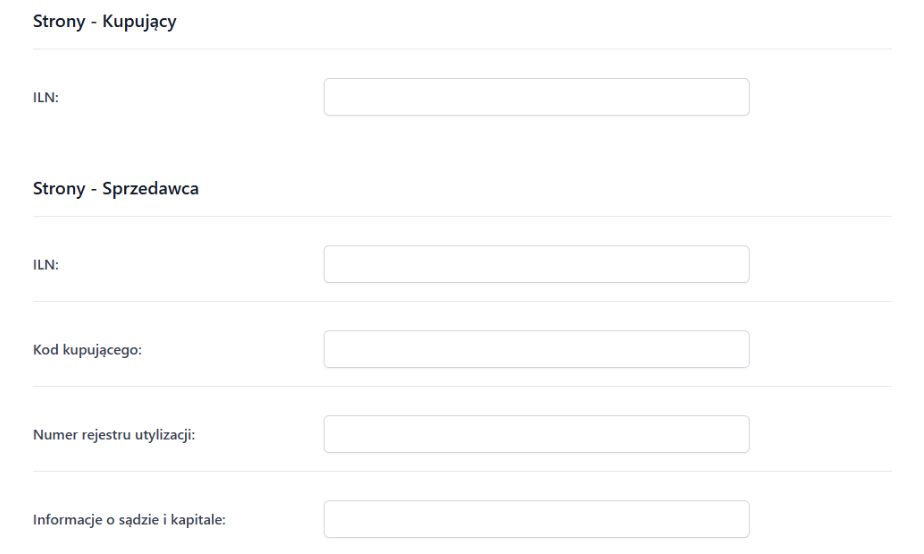Select the buyer code text box
Screen dimensions: 924x554
pos(536,349)
